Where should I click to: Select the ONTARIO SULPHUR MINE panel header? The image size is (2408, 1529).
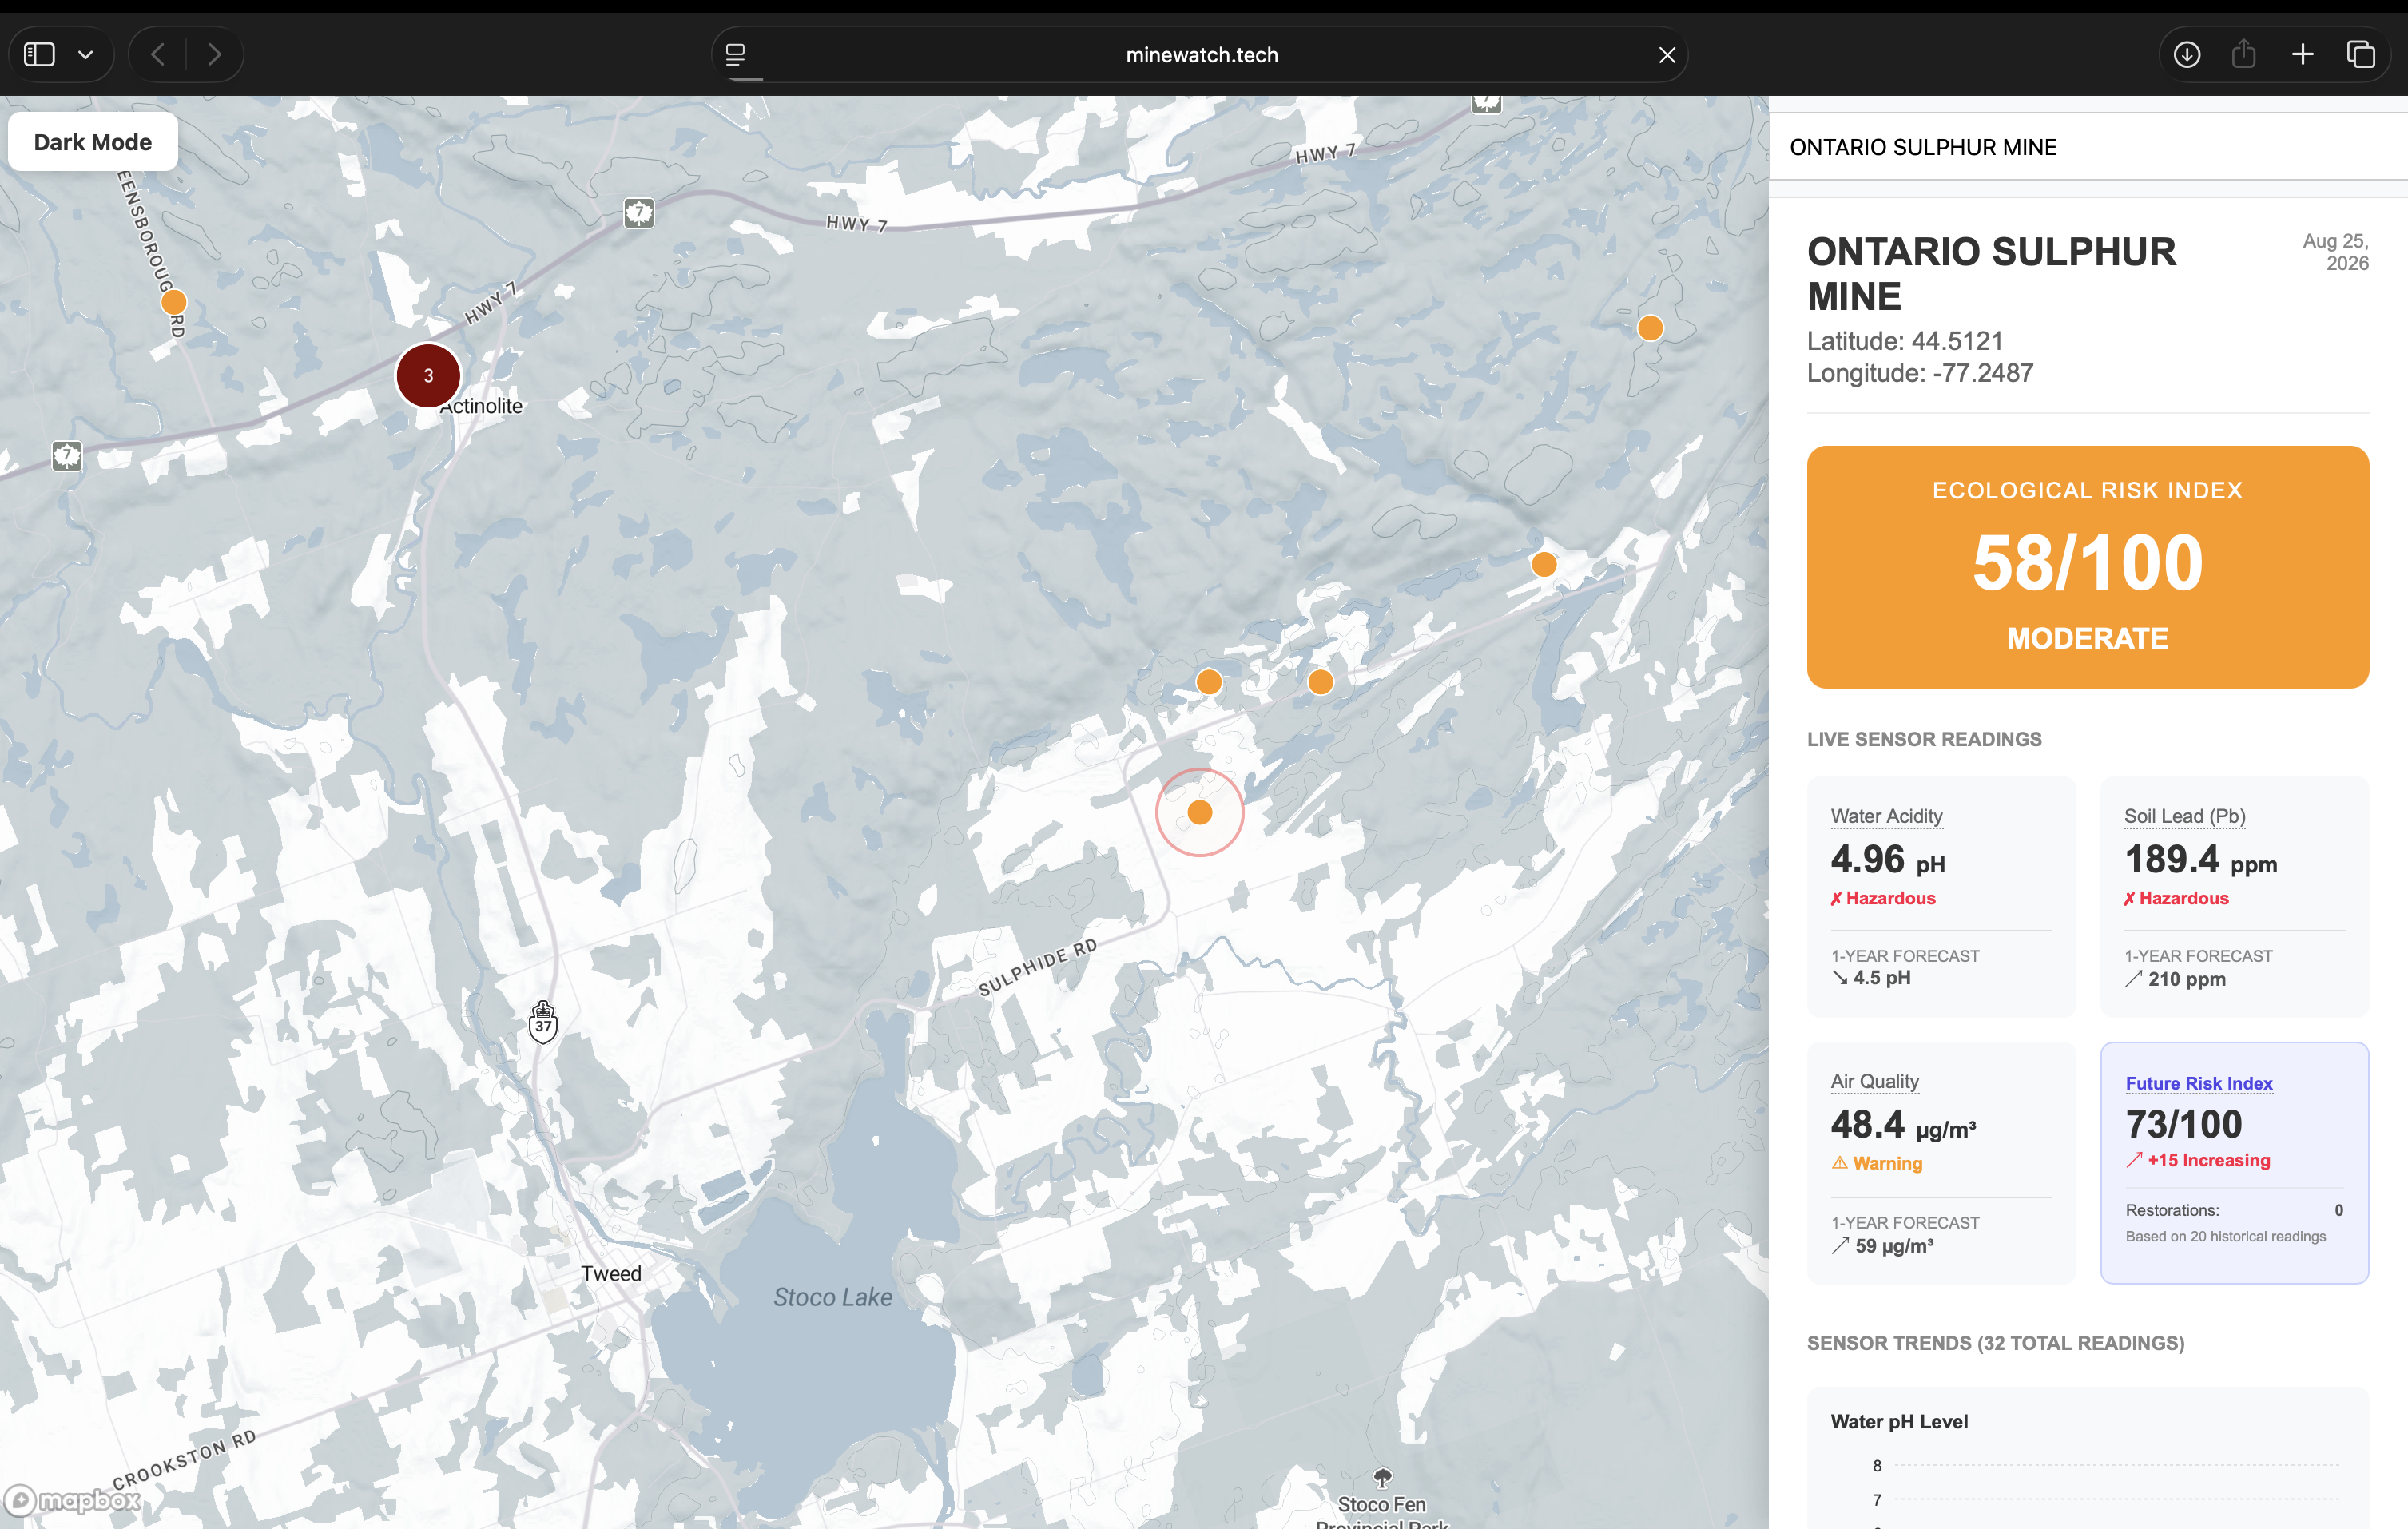tap(1922, 147)
